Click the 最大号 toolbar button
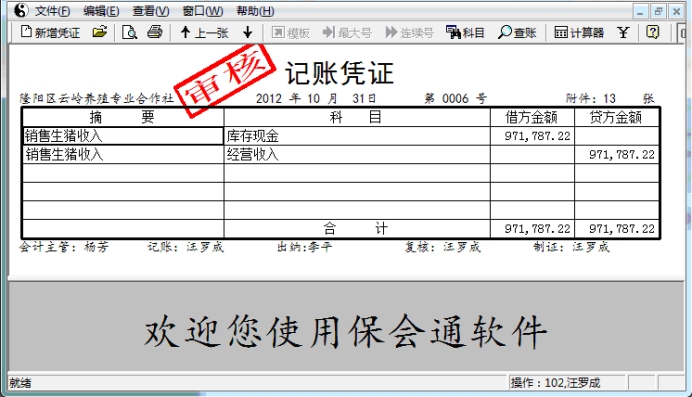The width and height of the screenshot is (692, 397). point(347,32)
